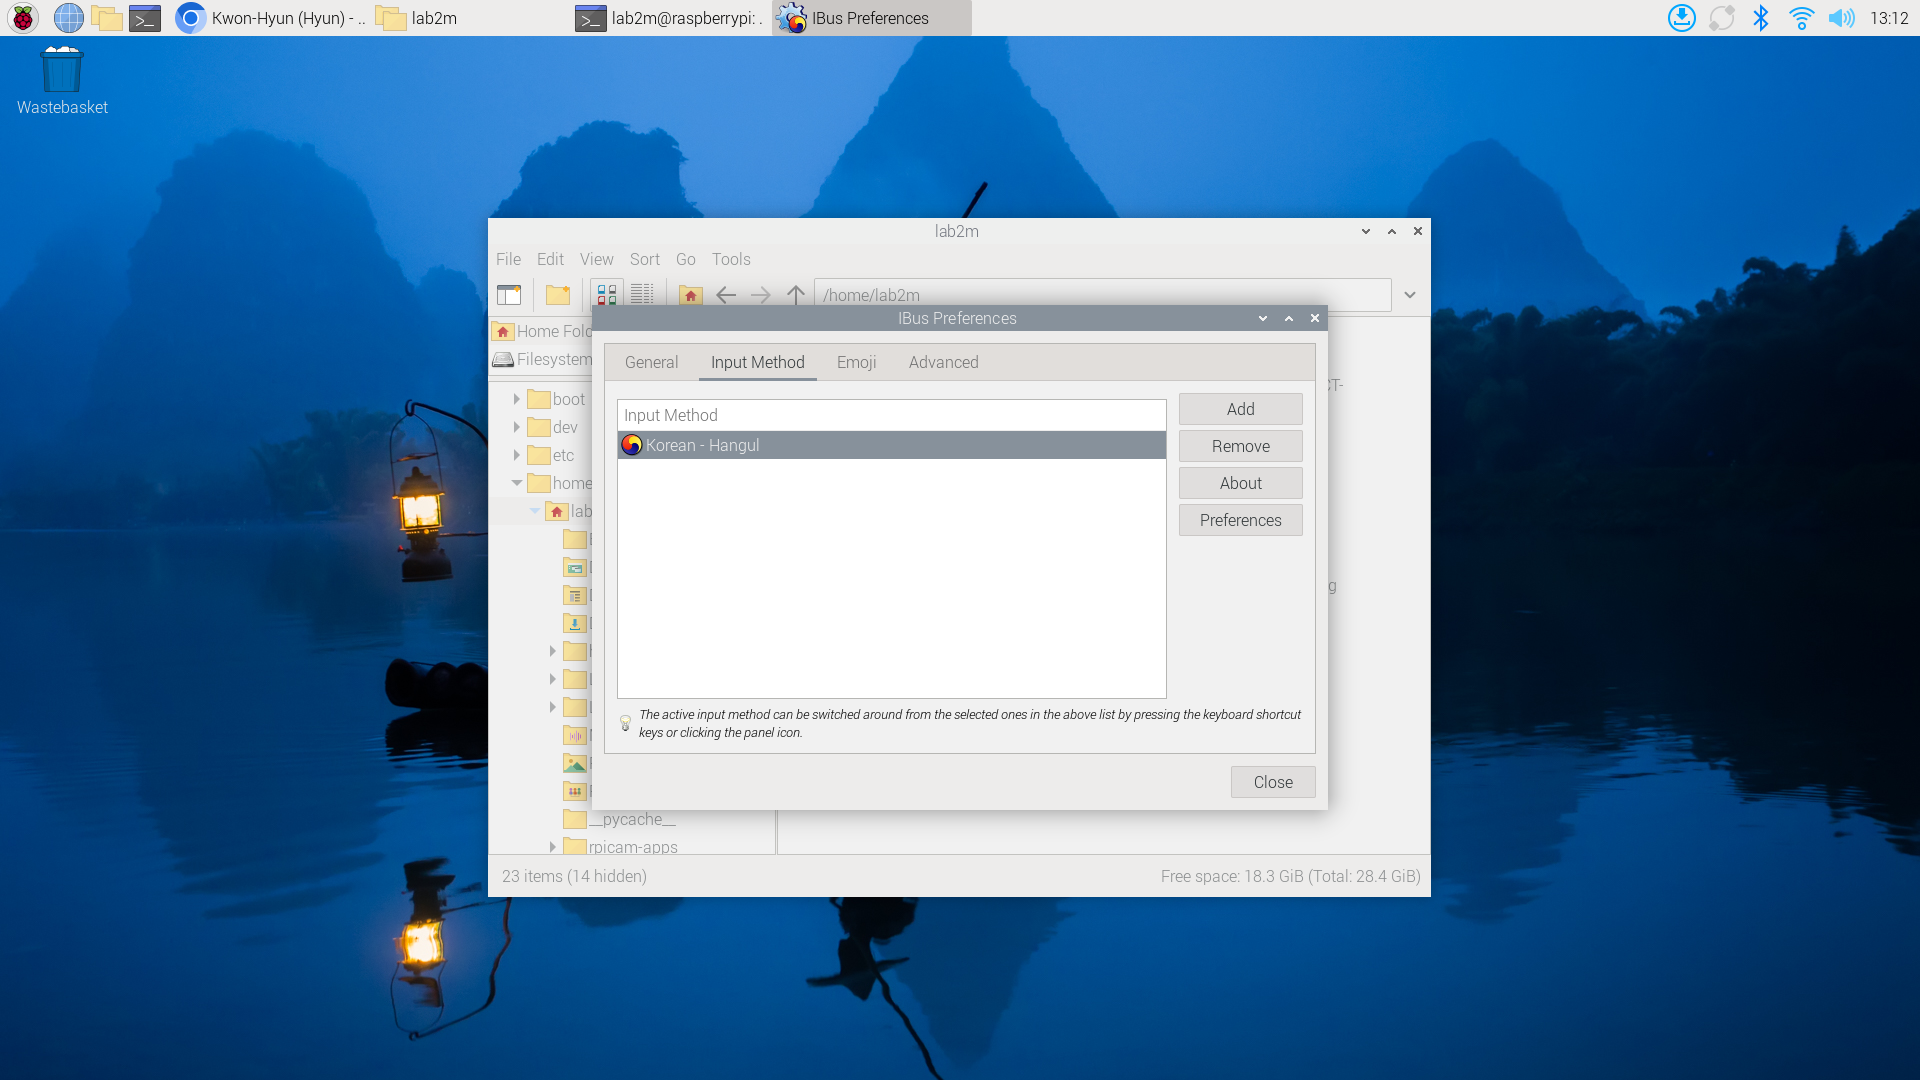1920x1080 pixels.
Task: Switch to the Emoji tab
Action: (x=856, y=362)
